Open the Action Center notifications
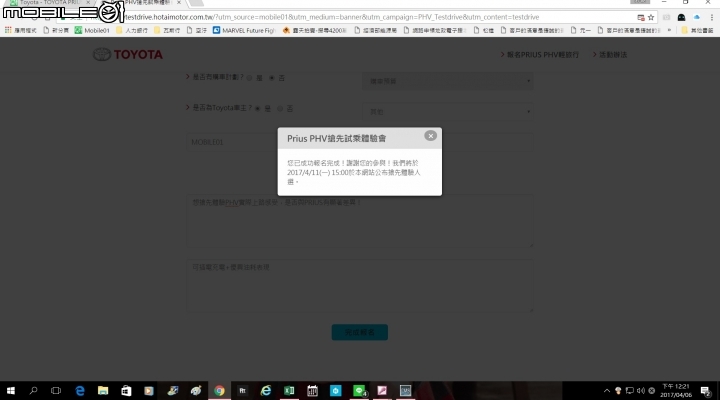This screenshot has height=400, width=720. tap(706, 391)
